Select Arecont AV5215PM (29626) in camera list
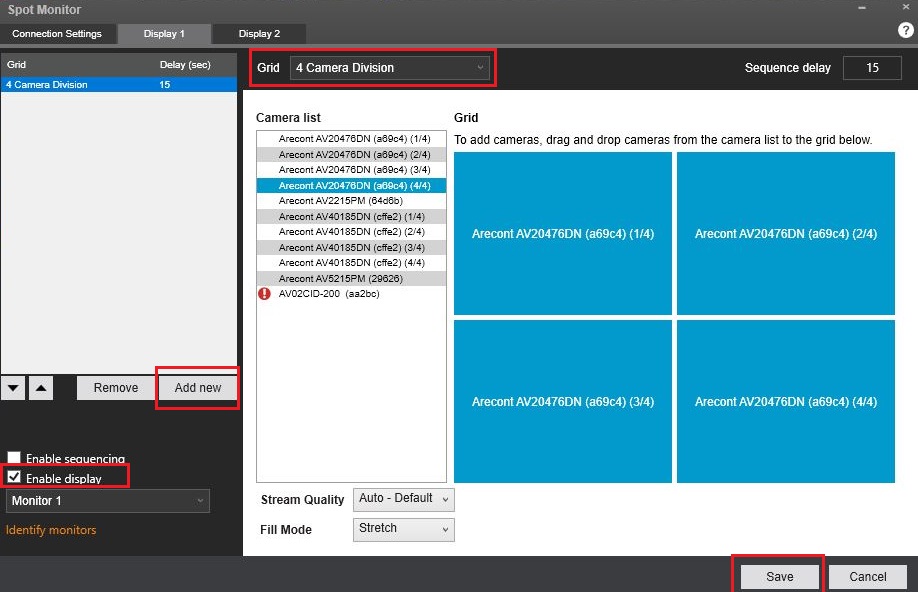 click(x=351, y=279)
